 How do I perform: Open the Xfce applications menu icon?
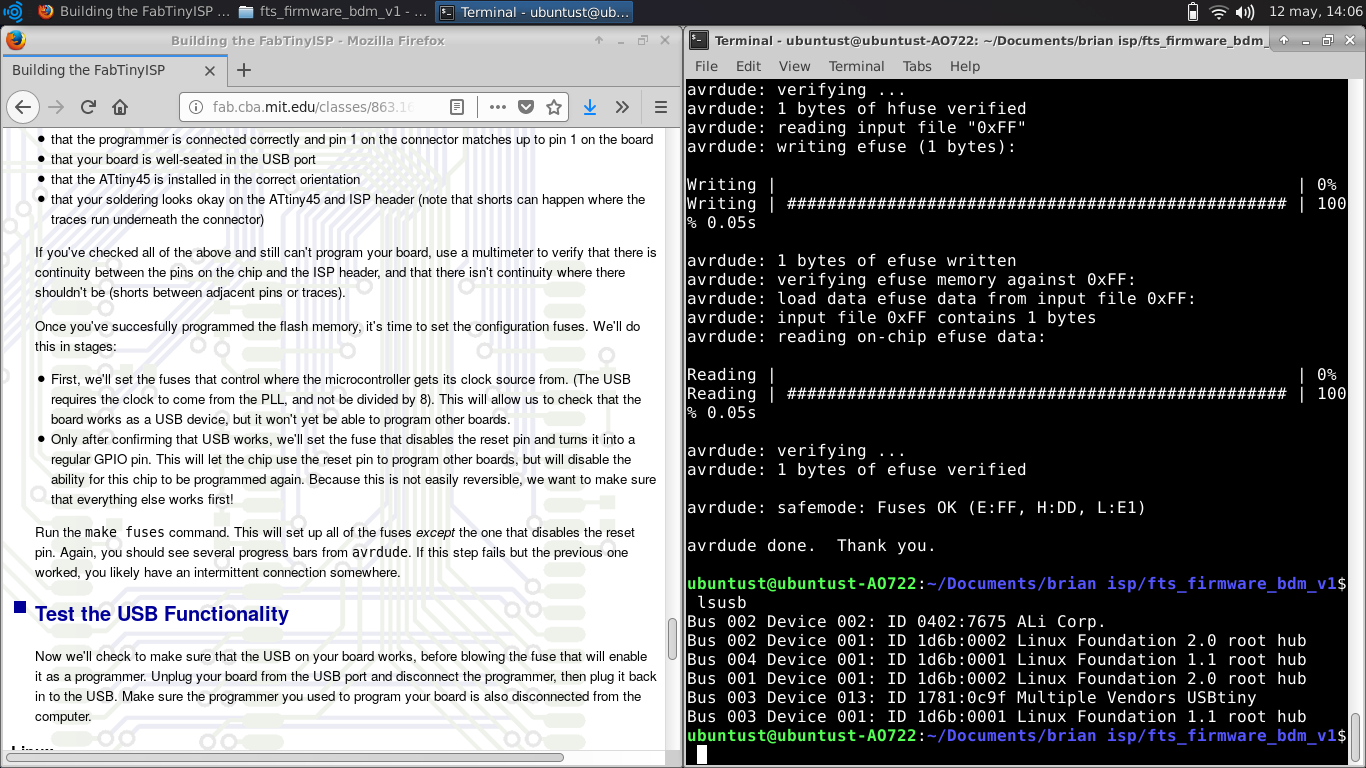pyautogui.click(x=13, y=12)
